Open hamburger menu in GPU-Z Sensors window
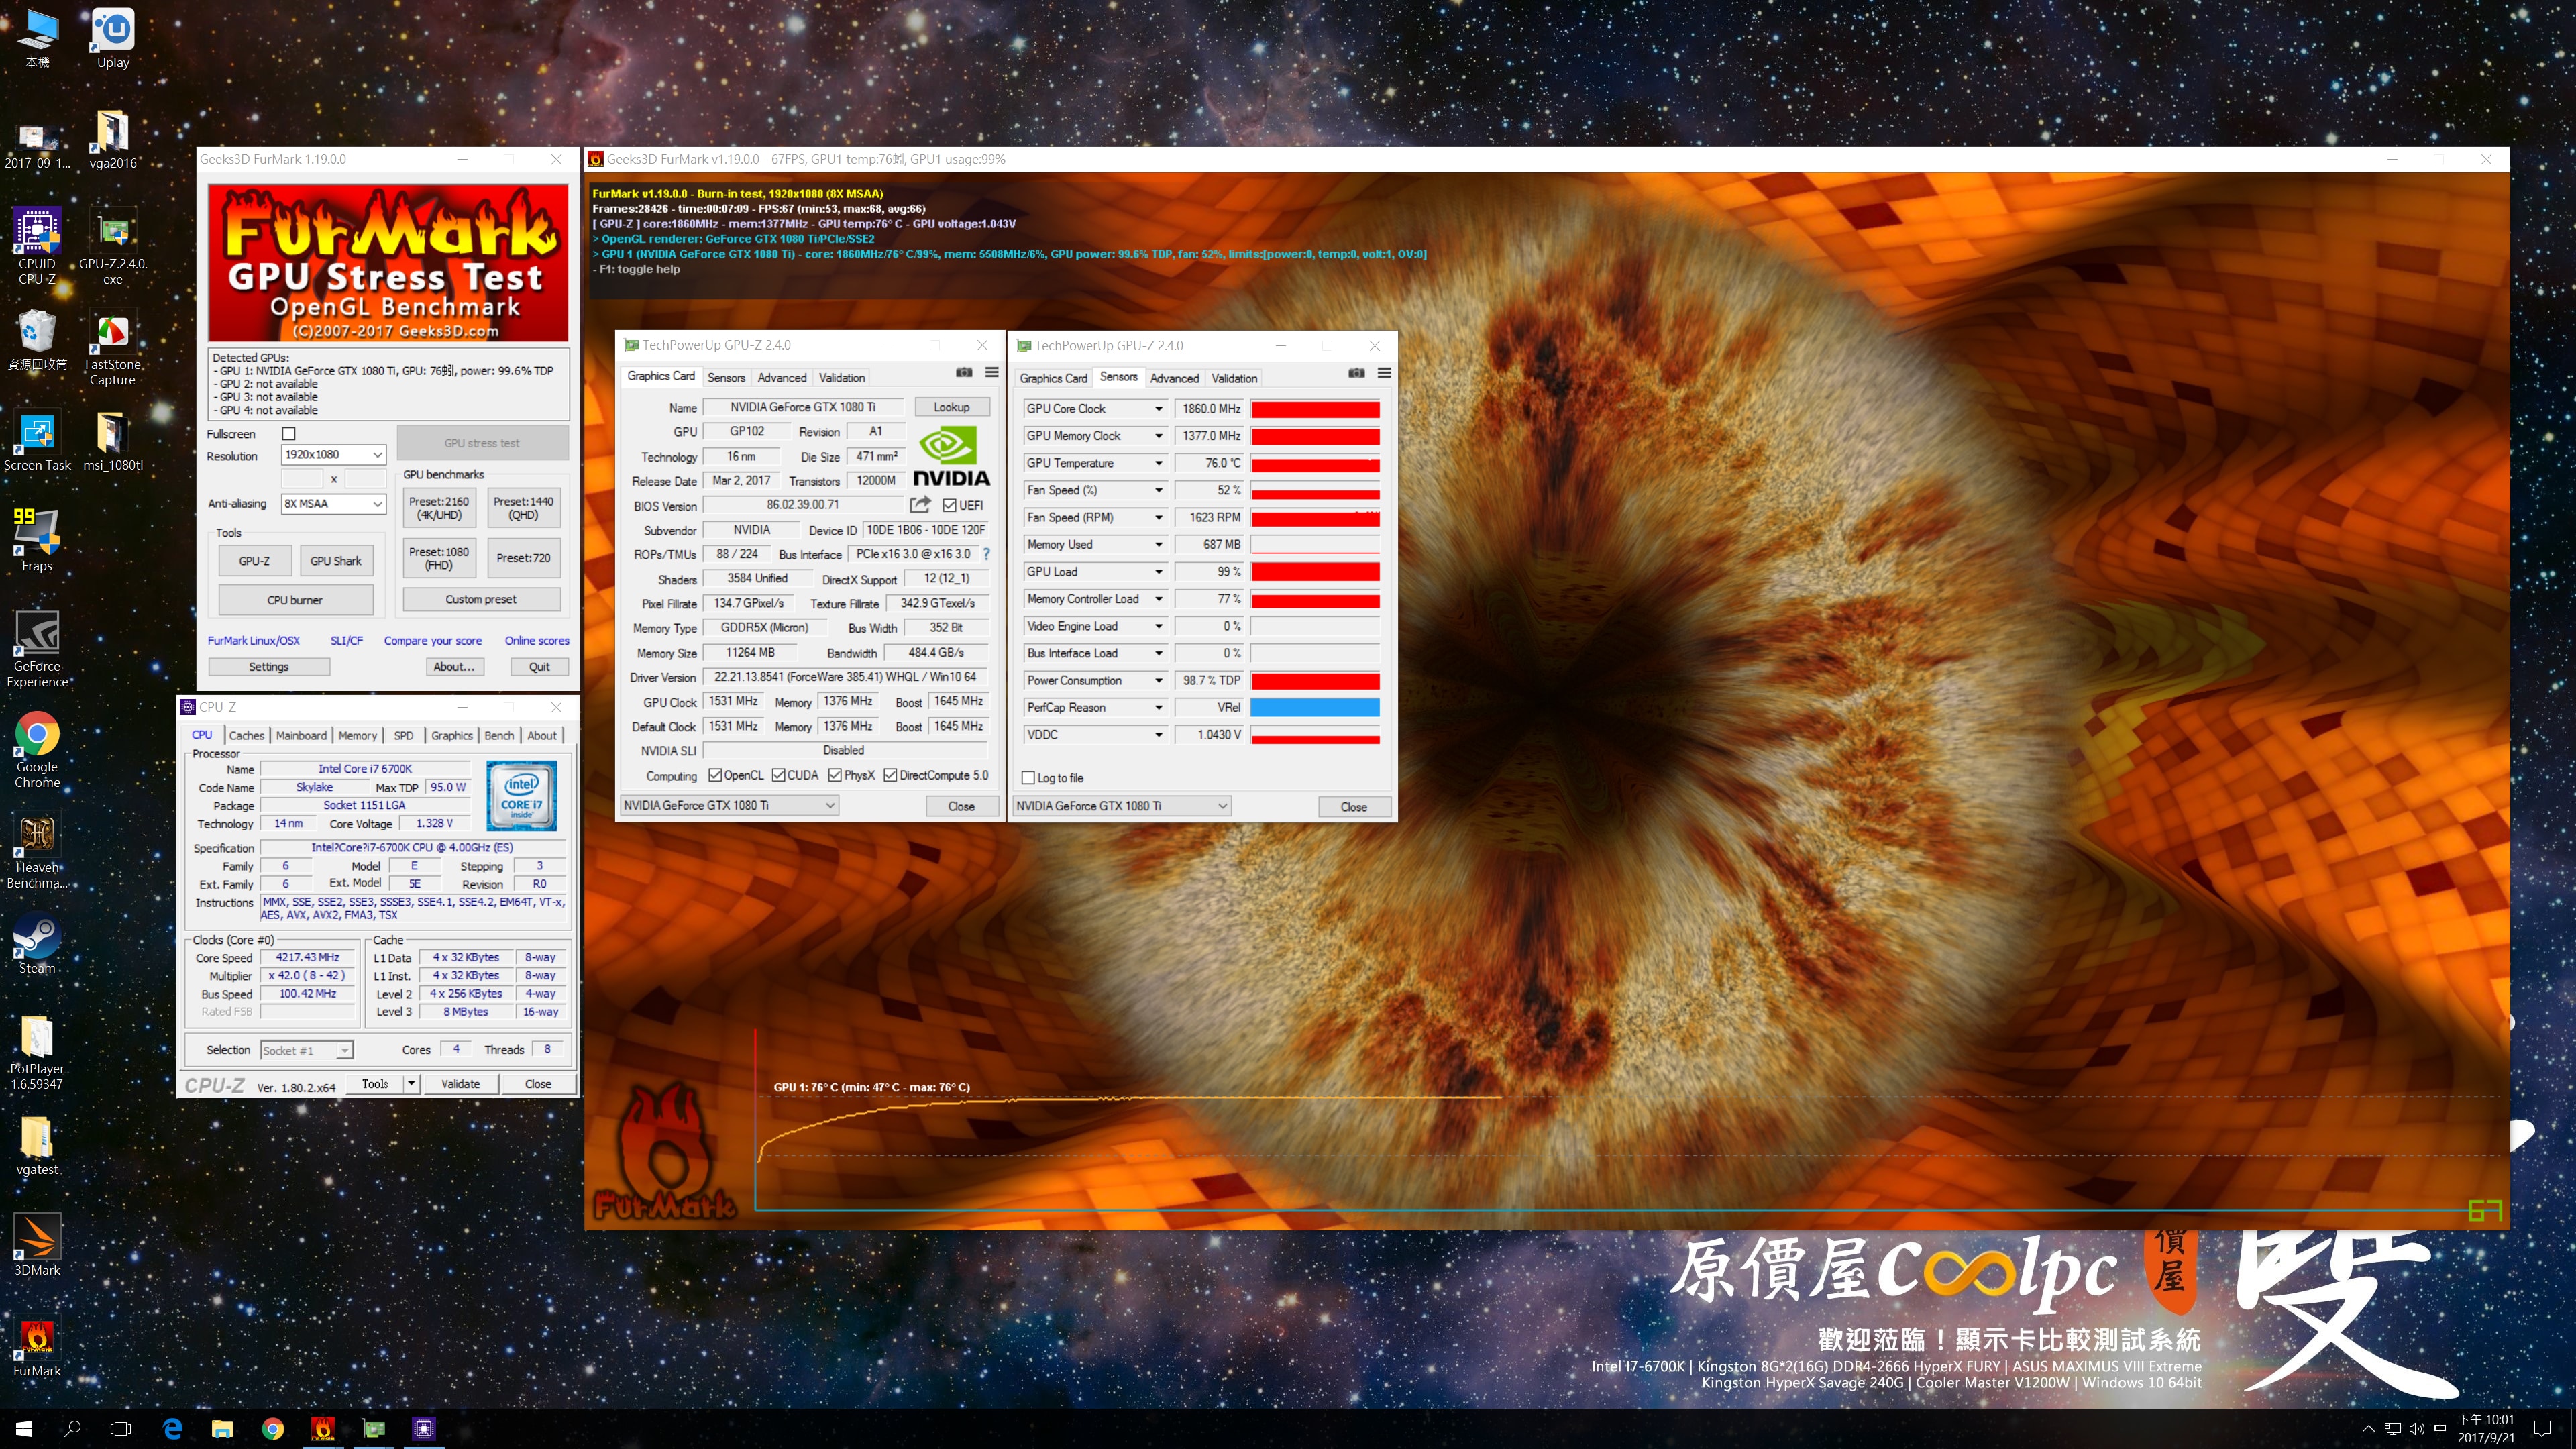Image resolution: width=2576 pixels, height=1449 pixels. click(1384, 373)
